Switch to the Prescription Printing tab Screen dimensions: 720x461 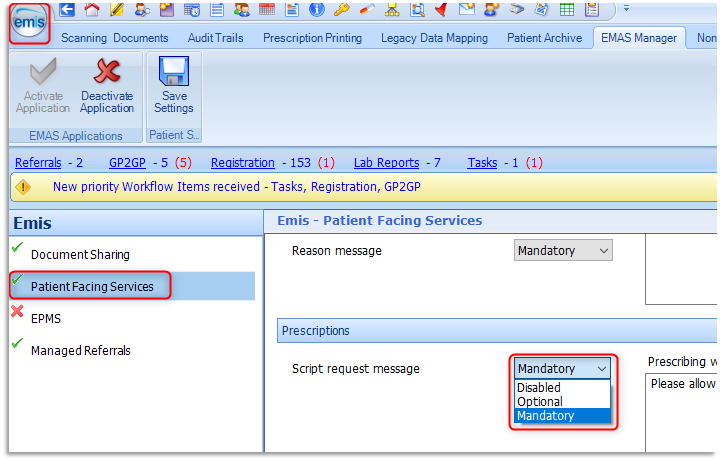click(x=312, y=38)
